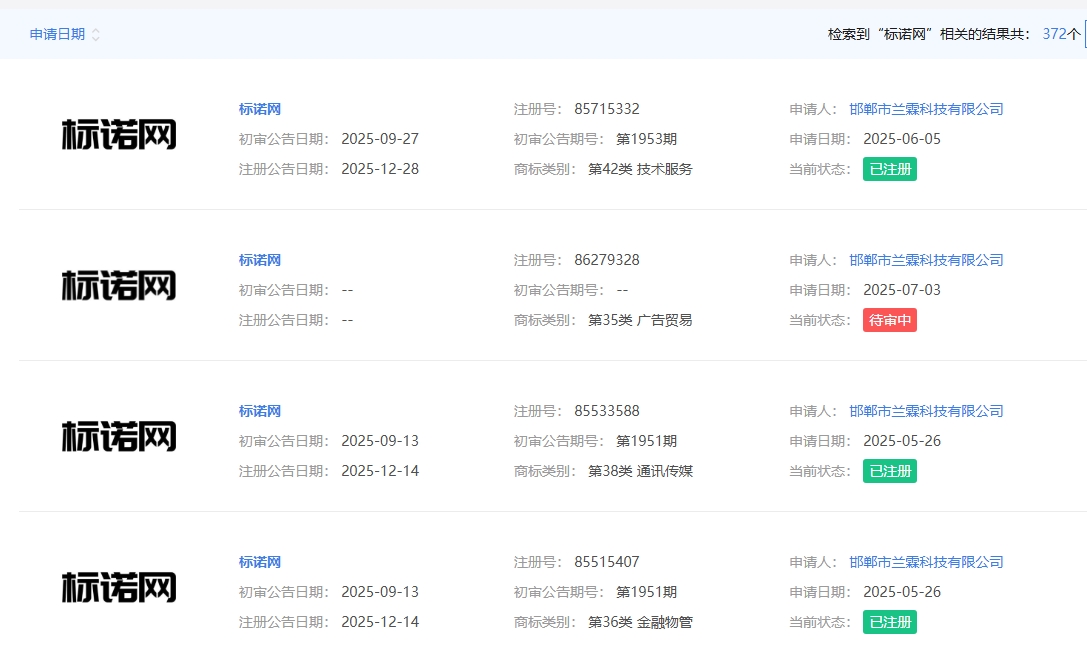Click the red 待审中 status badge
The width and height of the screenshot is (1087, 658).
tap(889, 320)
